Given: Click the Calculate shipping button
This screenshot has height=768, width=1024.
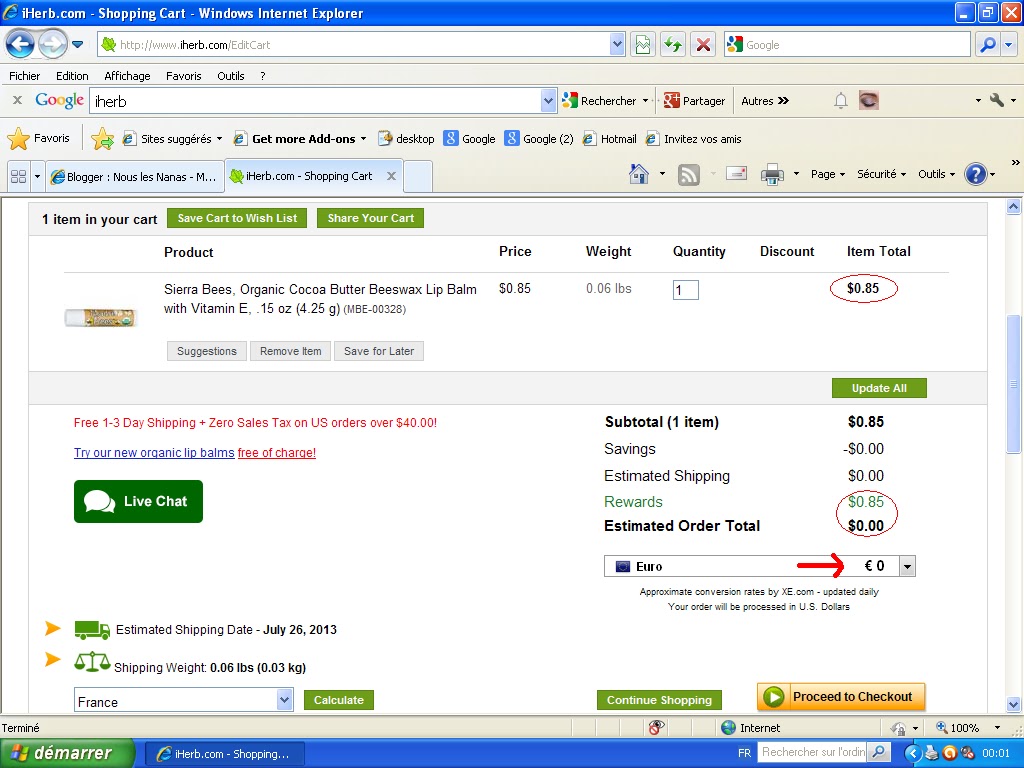Looking at the screenshot, I should 338,700.
